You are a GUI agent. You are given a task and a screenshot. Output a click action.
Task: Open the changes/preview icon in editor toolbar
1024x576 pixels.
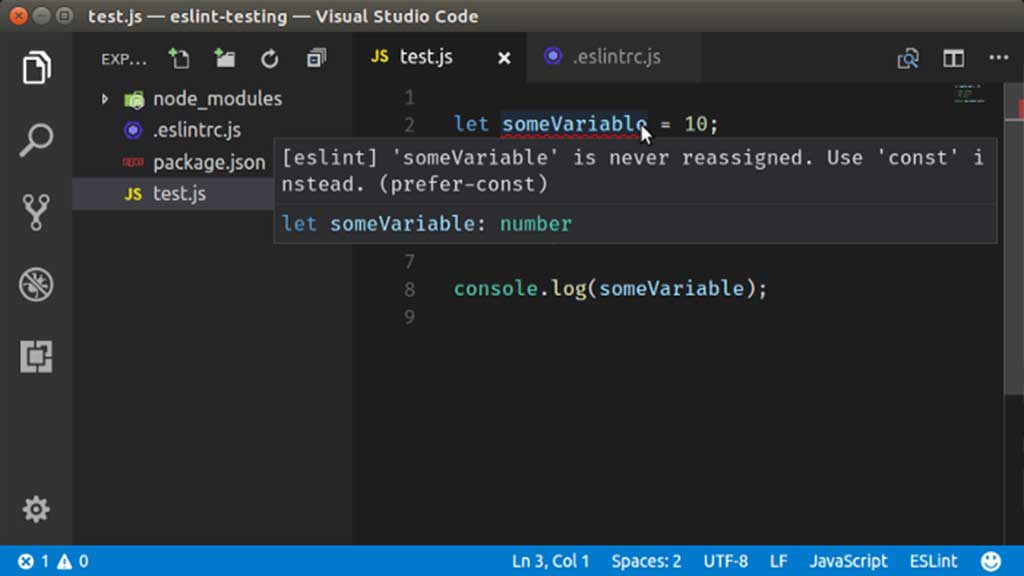pyautogui.click(x=908, y=59)
